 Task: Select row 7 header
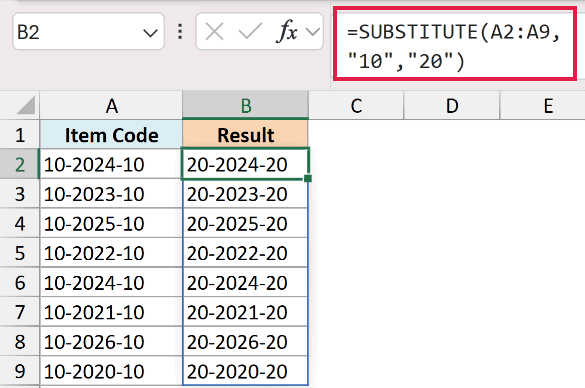pyautogui.click(x=20, y=312)
